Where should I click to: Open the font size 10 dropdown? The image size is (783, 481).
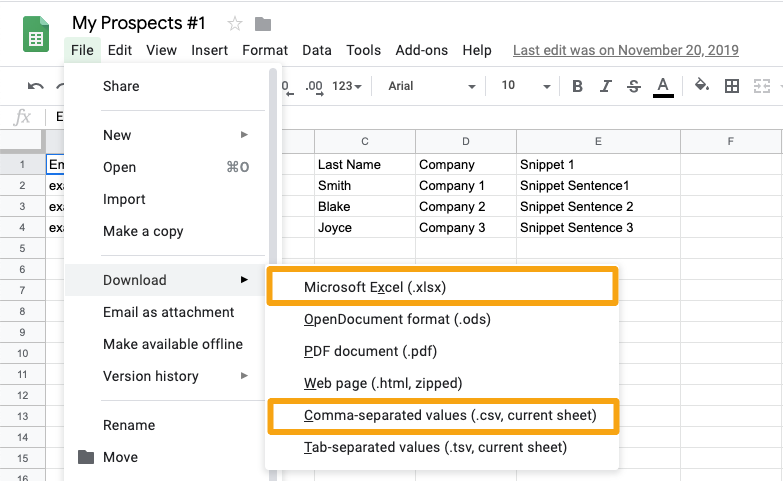[522, 86]
